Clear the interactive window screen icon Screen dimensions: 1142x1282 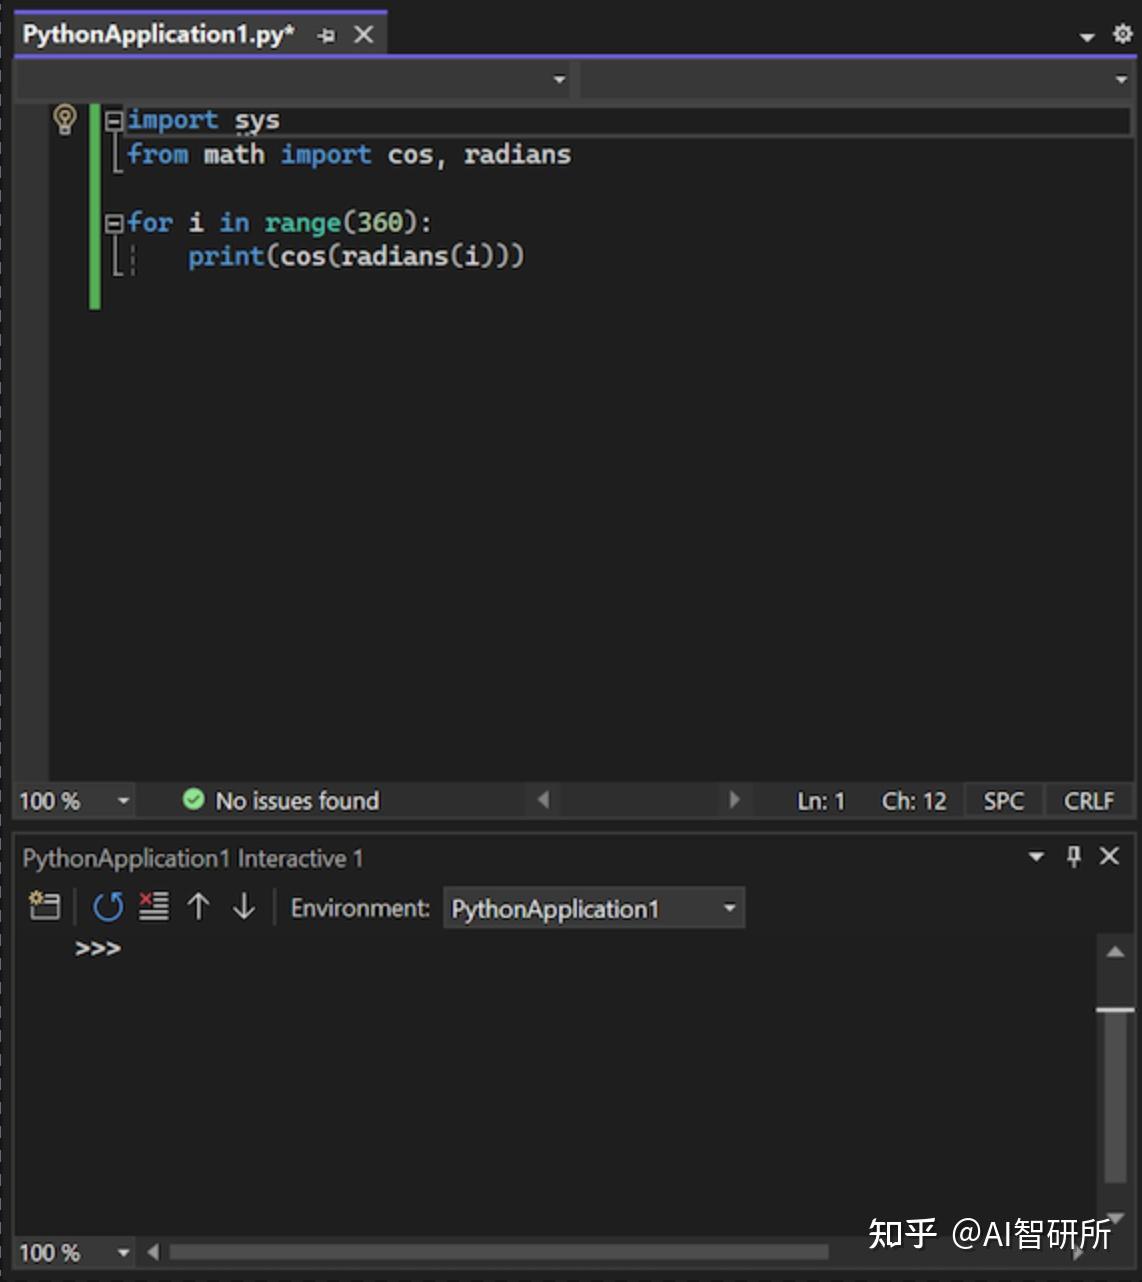153,908
